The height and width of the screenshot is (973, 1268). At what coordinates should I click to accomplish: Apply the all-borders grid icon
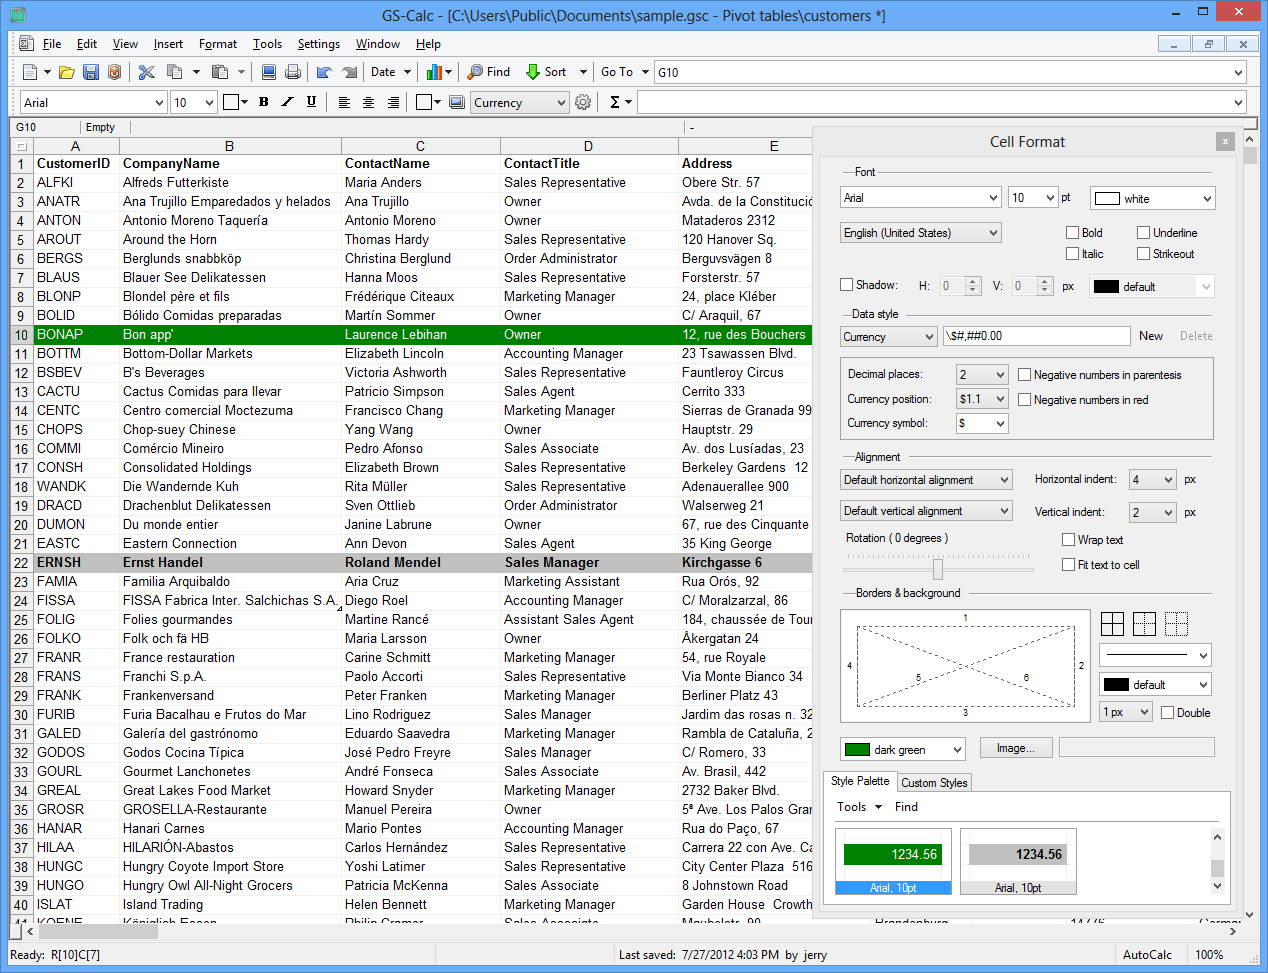[1112, 624]
